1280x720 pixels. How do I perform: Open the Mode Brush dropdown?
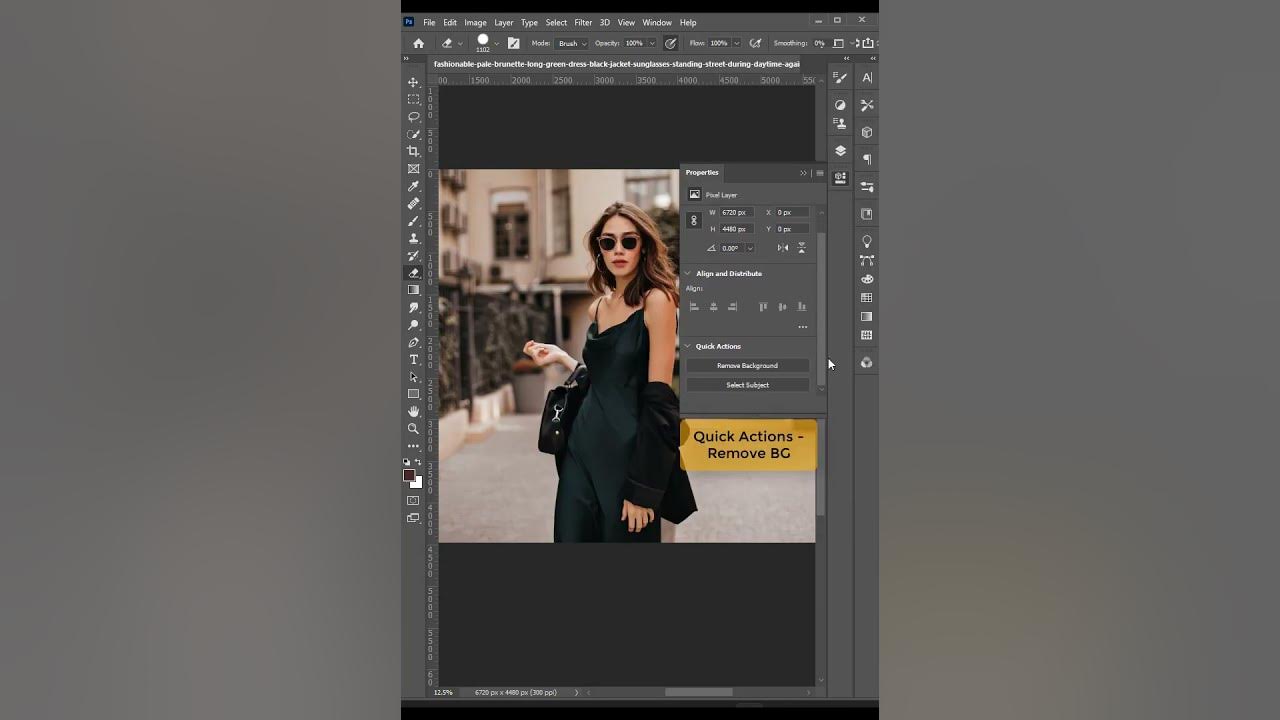571,43
